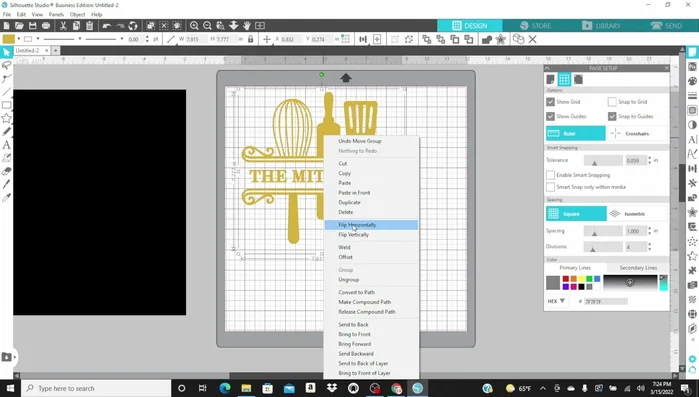Click the scissors Cut icon in toolbar
699x397 pixels.
point(63,25)
